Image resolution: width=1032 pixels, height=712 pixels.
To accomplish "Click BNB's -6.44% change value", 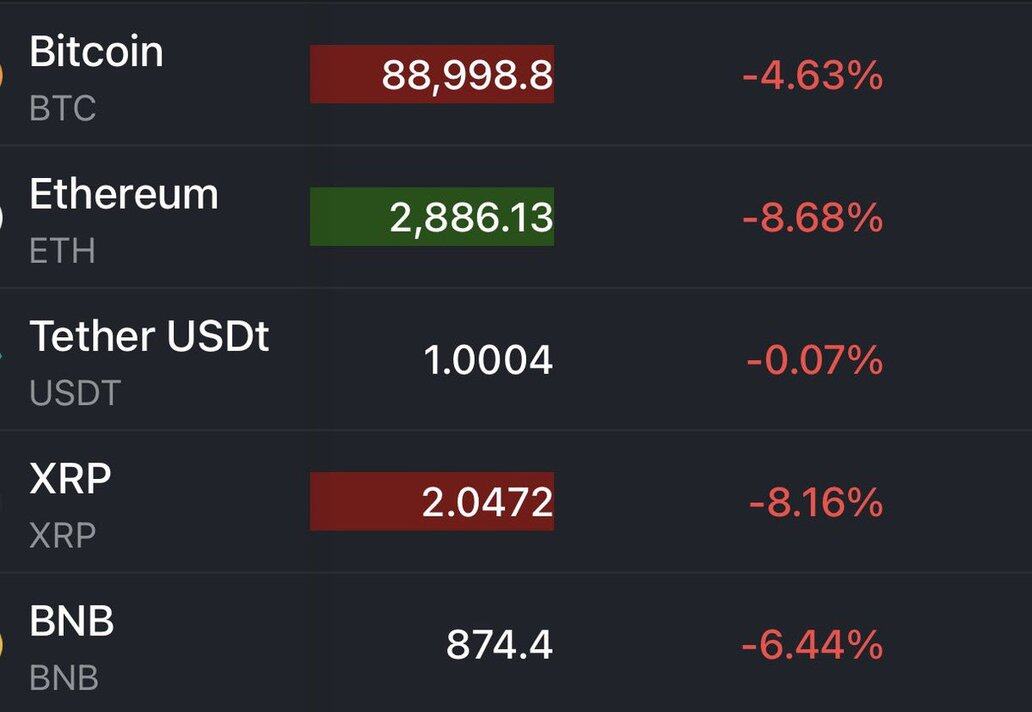I will [812, 645].
